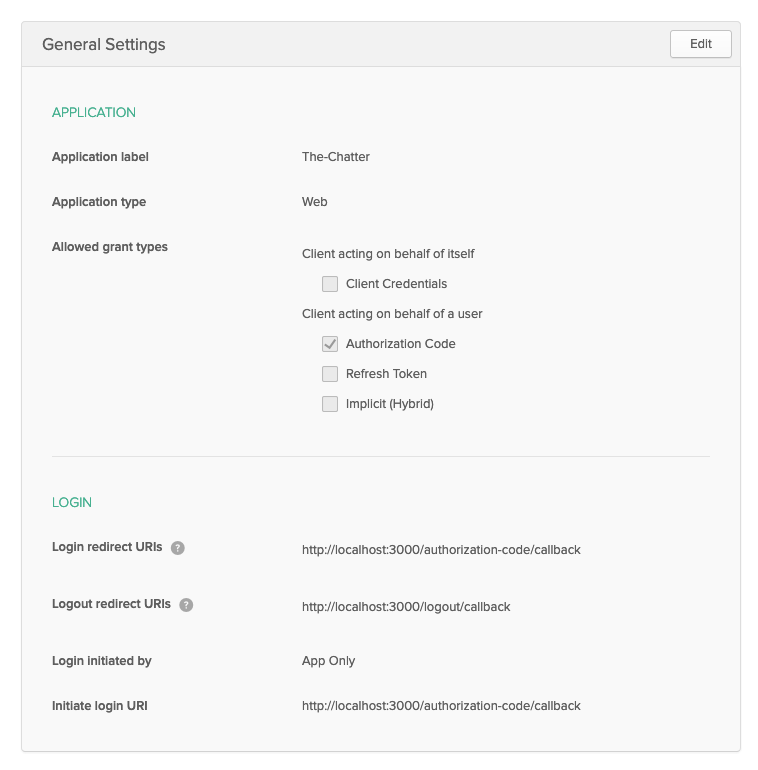Click the LOGIN section heading
Screen dimensions: 758x770
click(72, 503)
